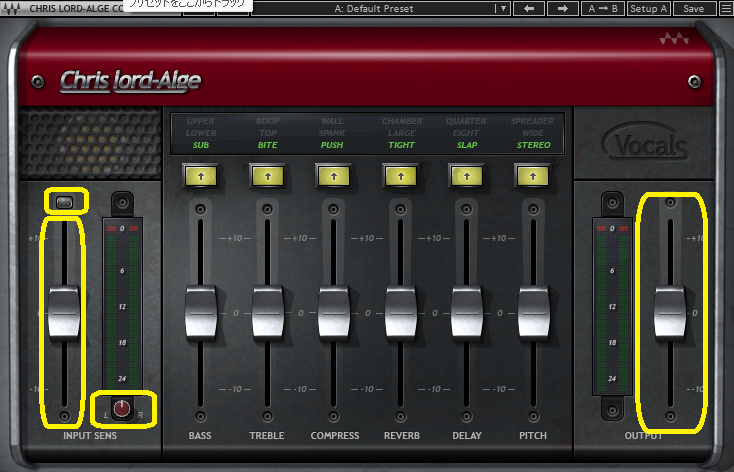Toggle the input sensitivity indicator LED
Screen dimensions: 734x472
[64, 203]
